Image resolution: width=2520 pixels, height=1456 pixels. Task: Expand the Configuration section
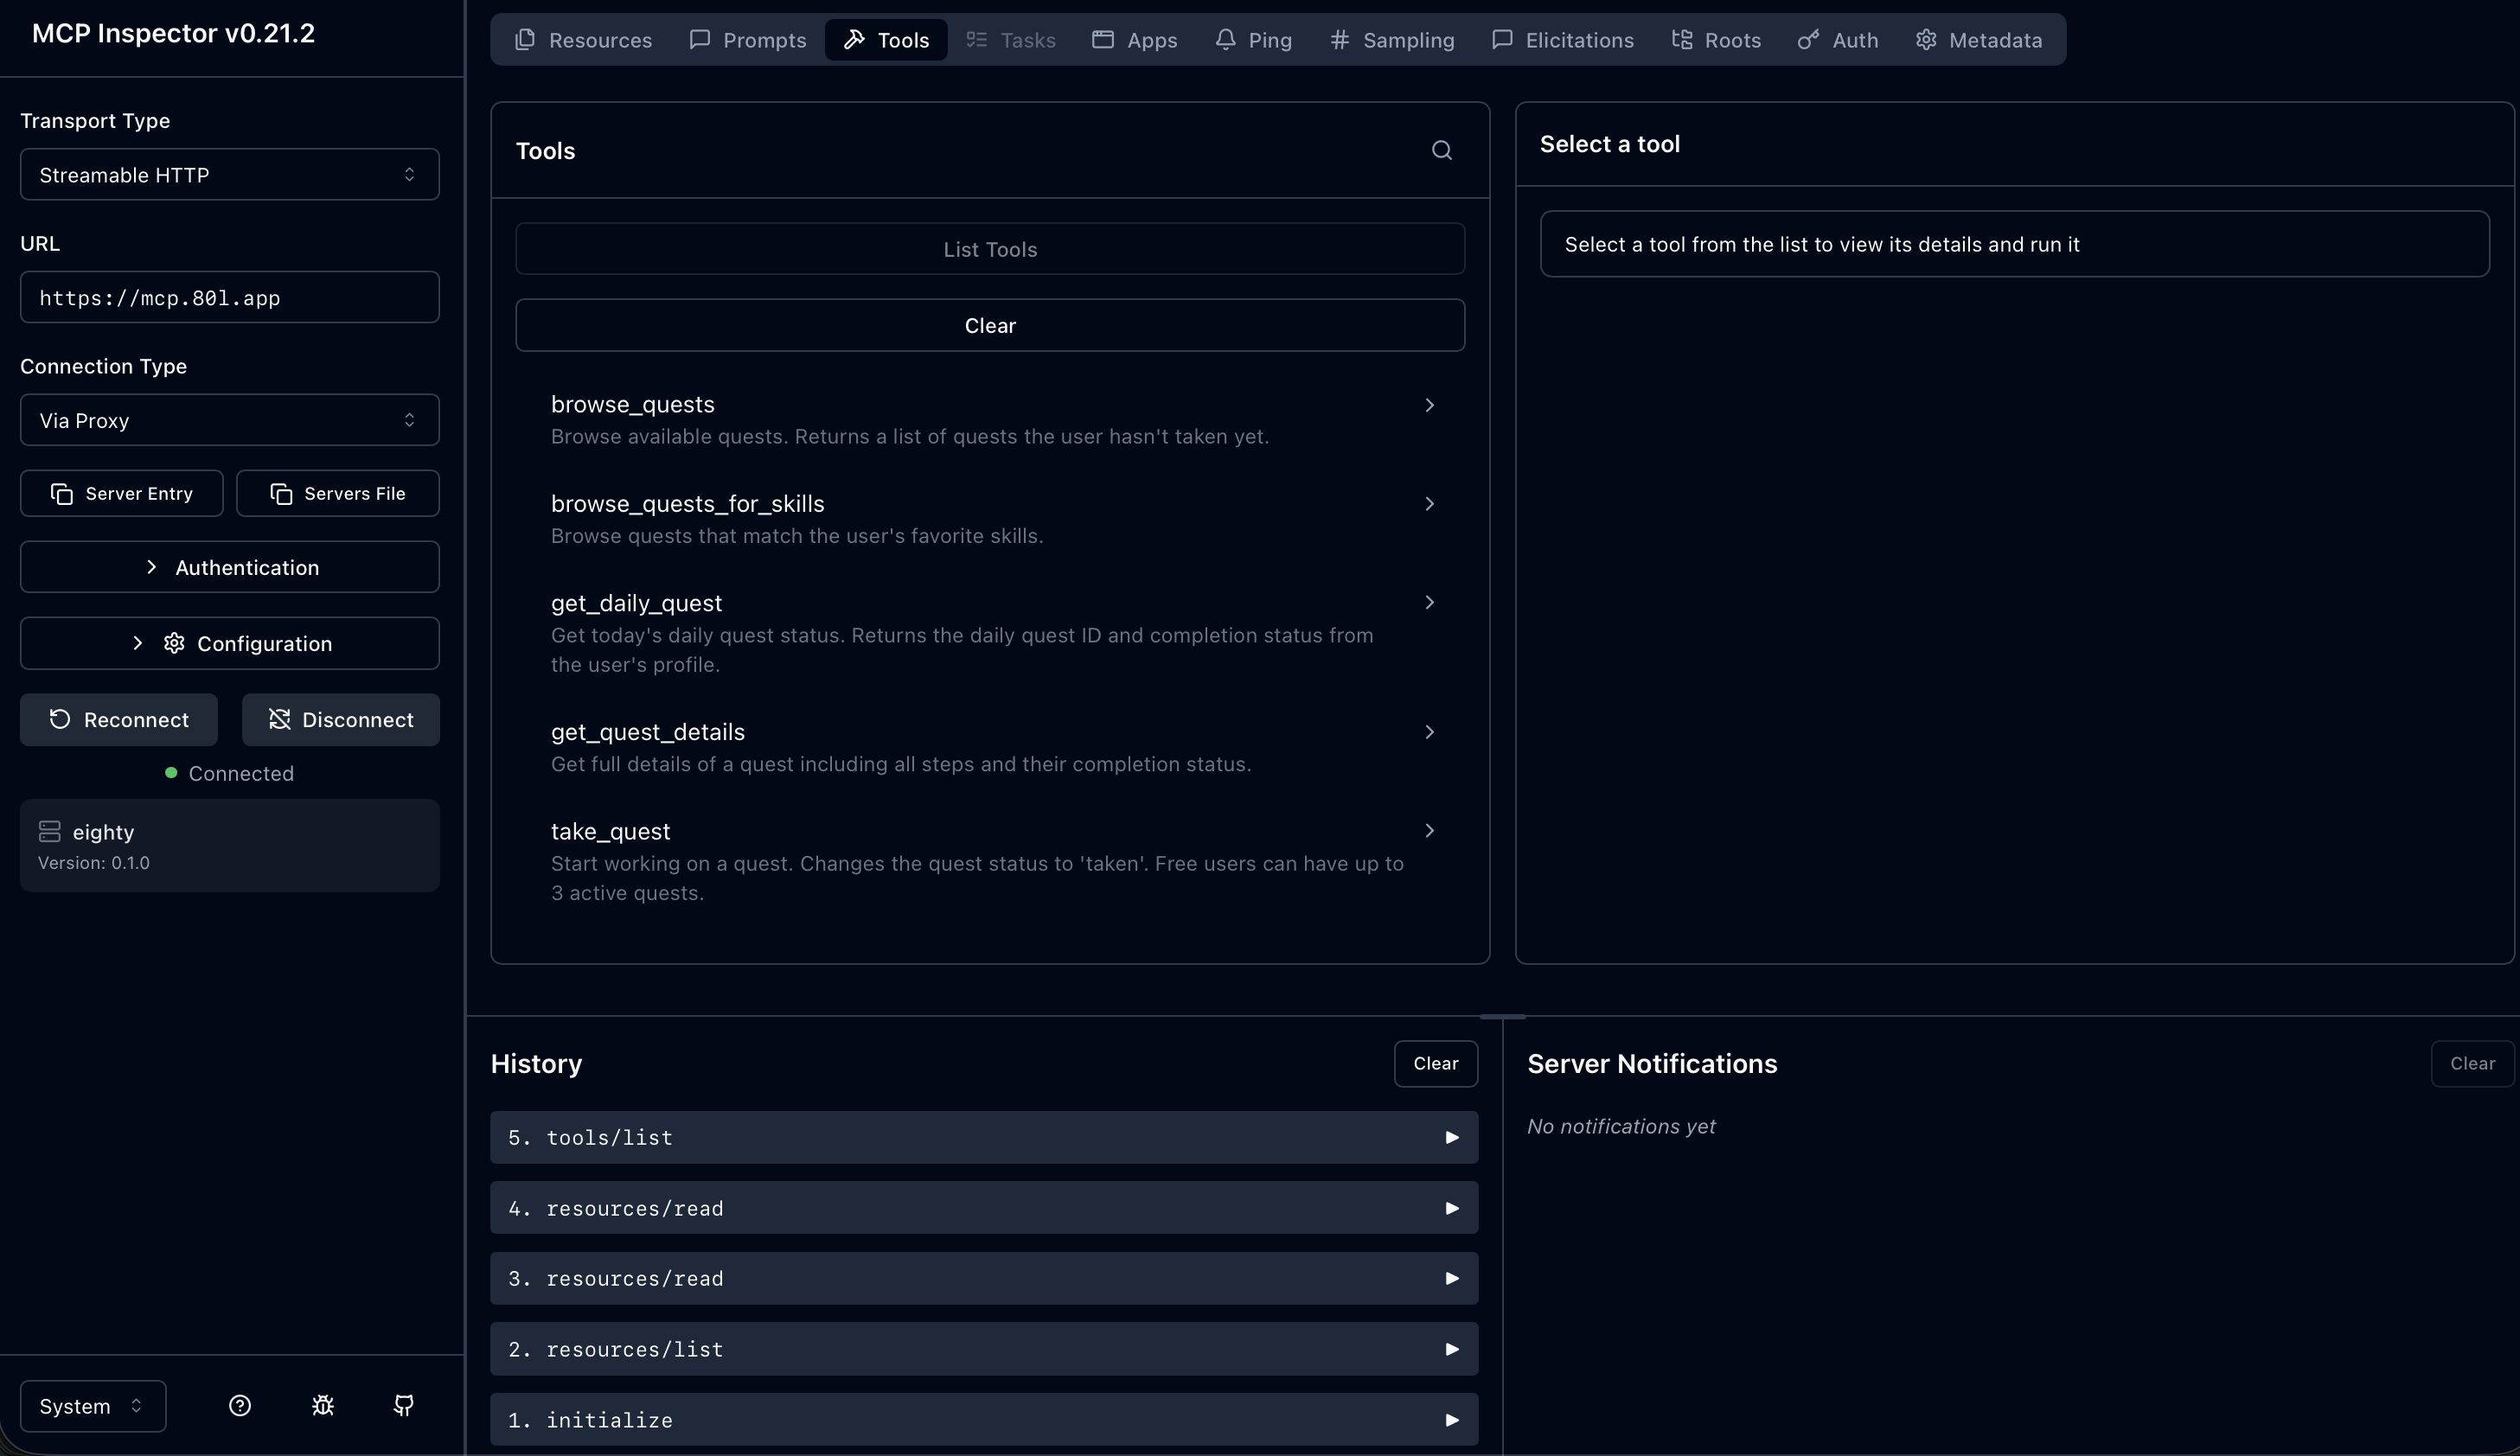229,643
